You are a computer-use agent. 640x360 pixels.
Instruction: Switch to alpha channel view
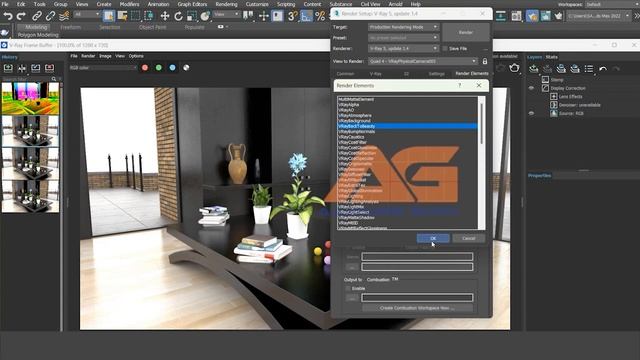(186, 68)
